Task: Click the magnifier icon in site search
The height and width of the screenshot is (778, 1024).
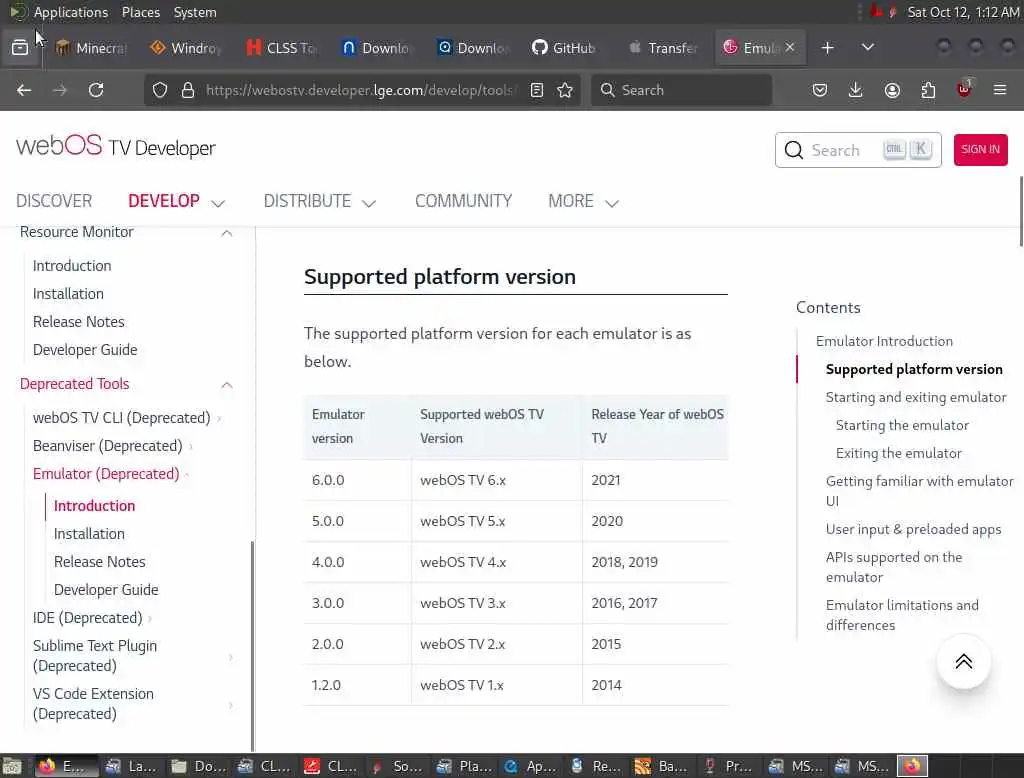Action: click(x=793, y=150)
